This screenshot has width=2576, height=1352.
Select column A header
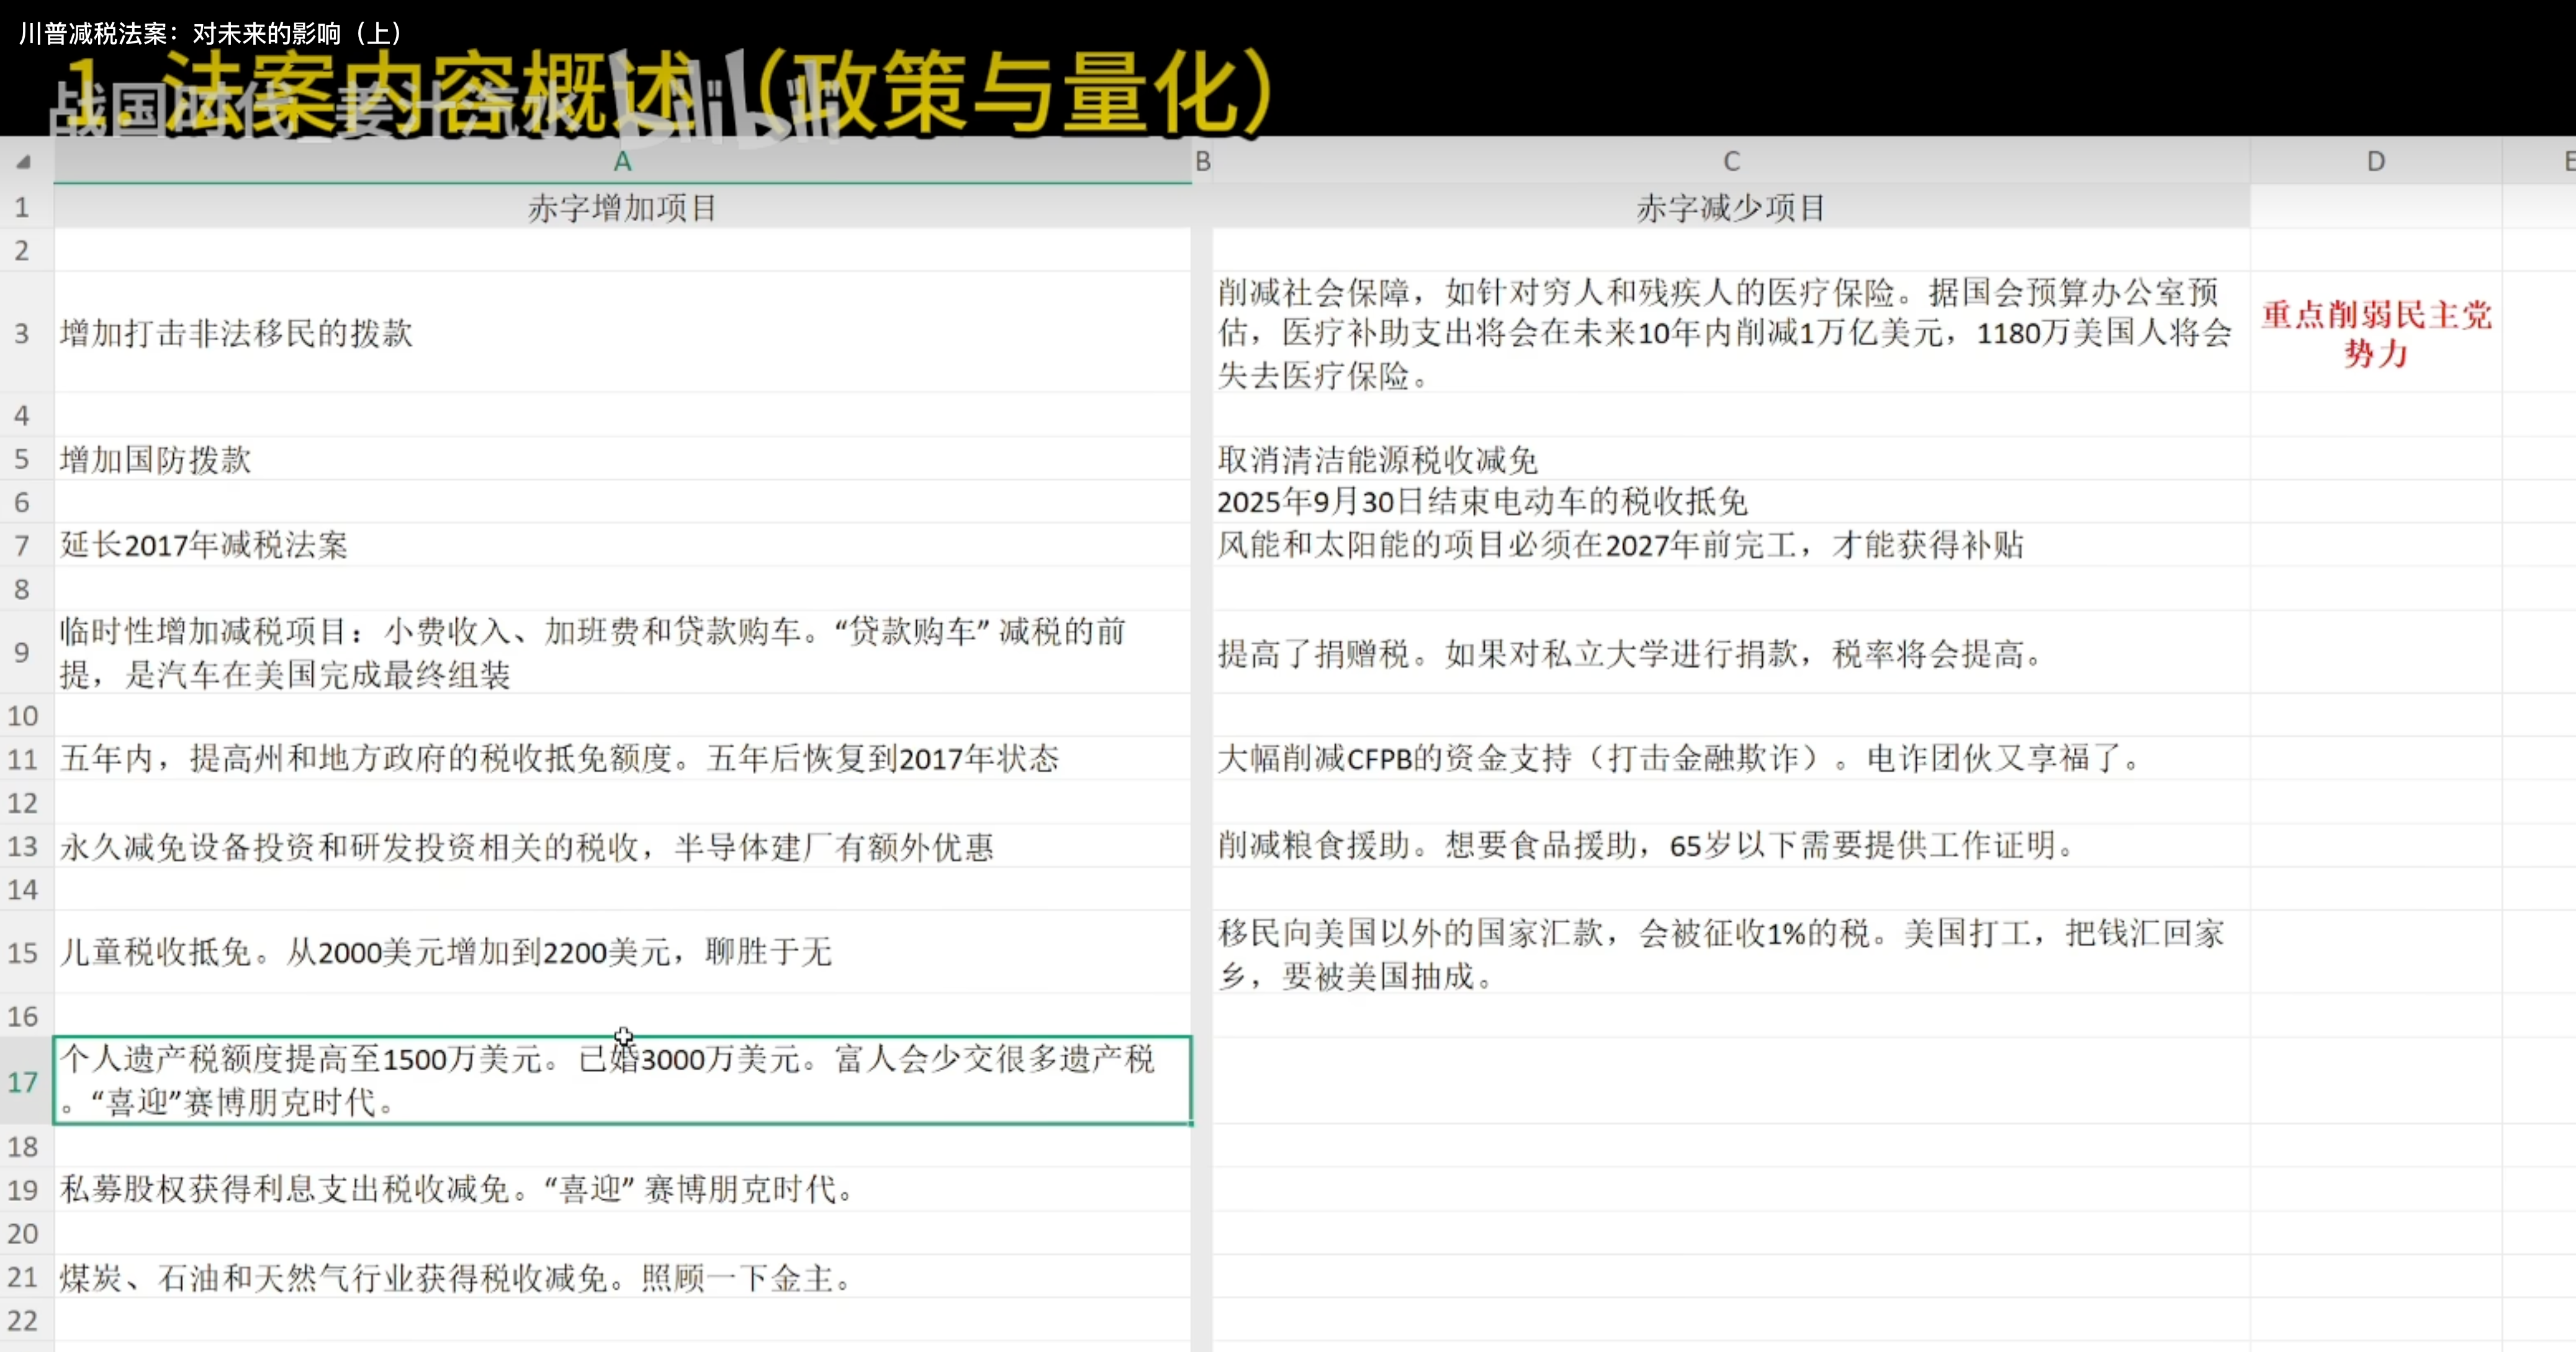pyautogui.click(x=622, y=161)
